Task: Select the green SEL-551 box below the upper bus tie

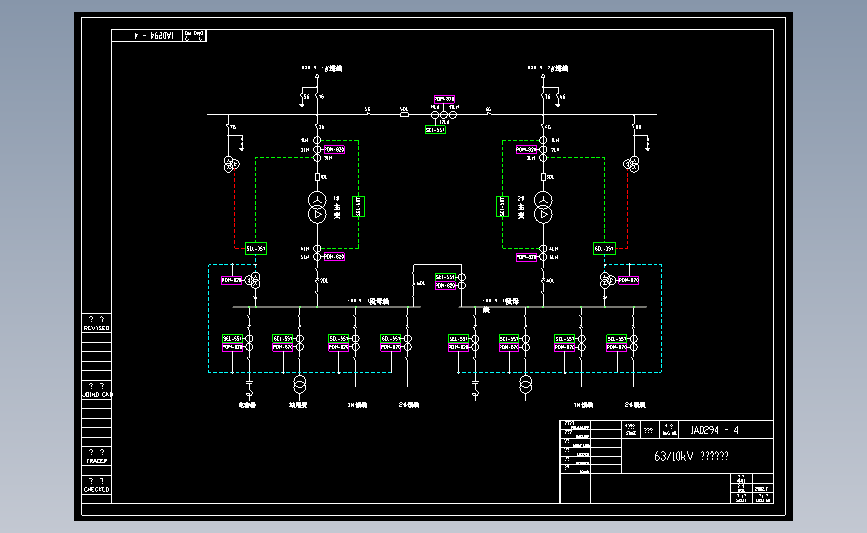Action: (x=435, y=130)
